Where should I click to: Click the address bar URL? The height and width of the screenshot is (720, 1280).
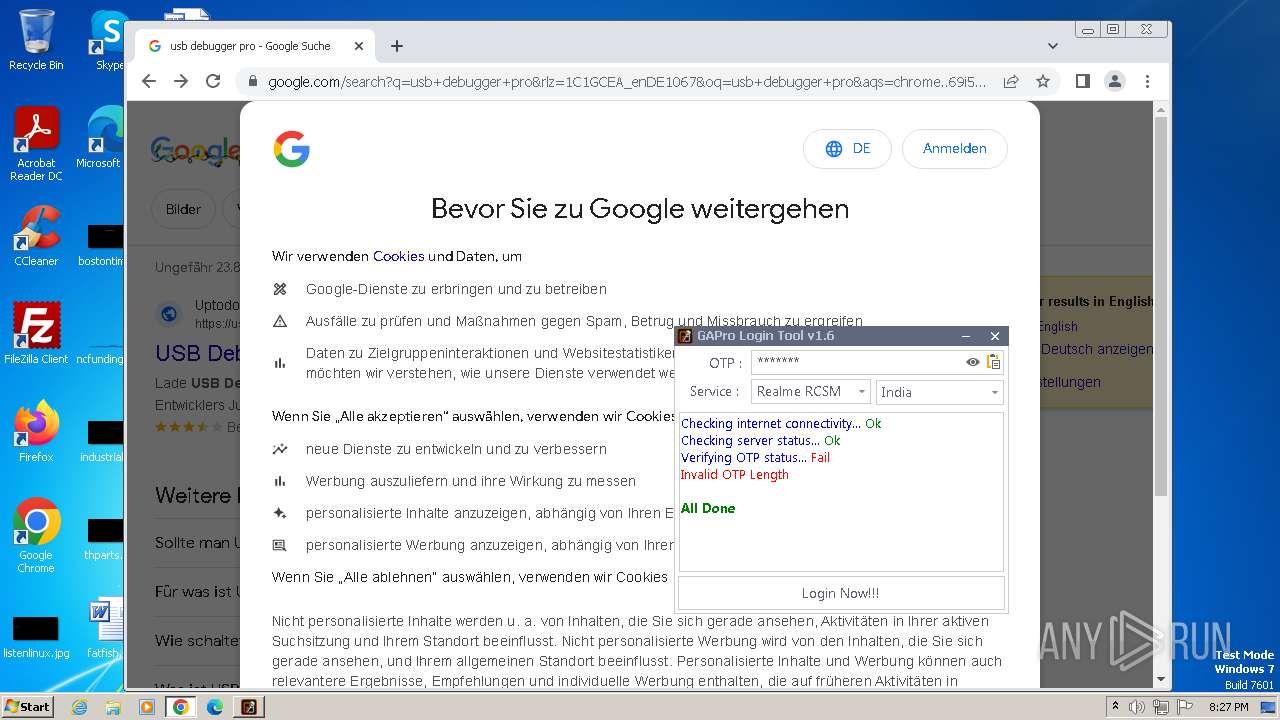628,82
